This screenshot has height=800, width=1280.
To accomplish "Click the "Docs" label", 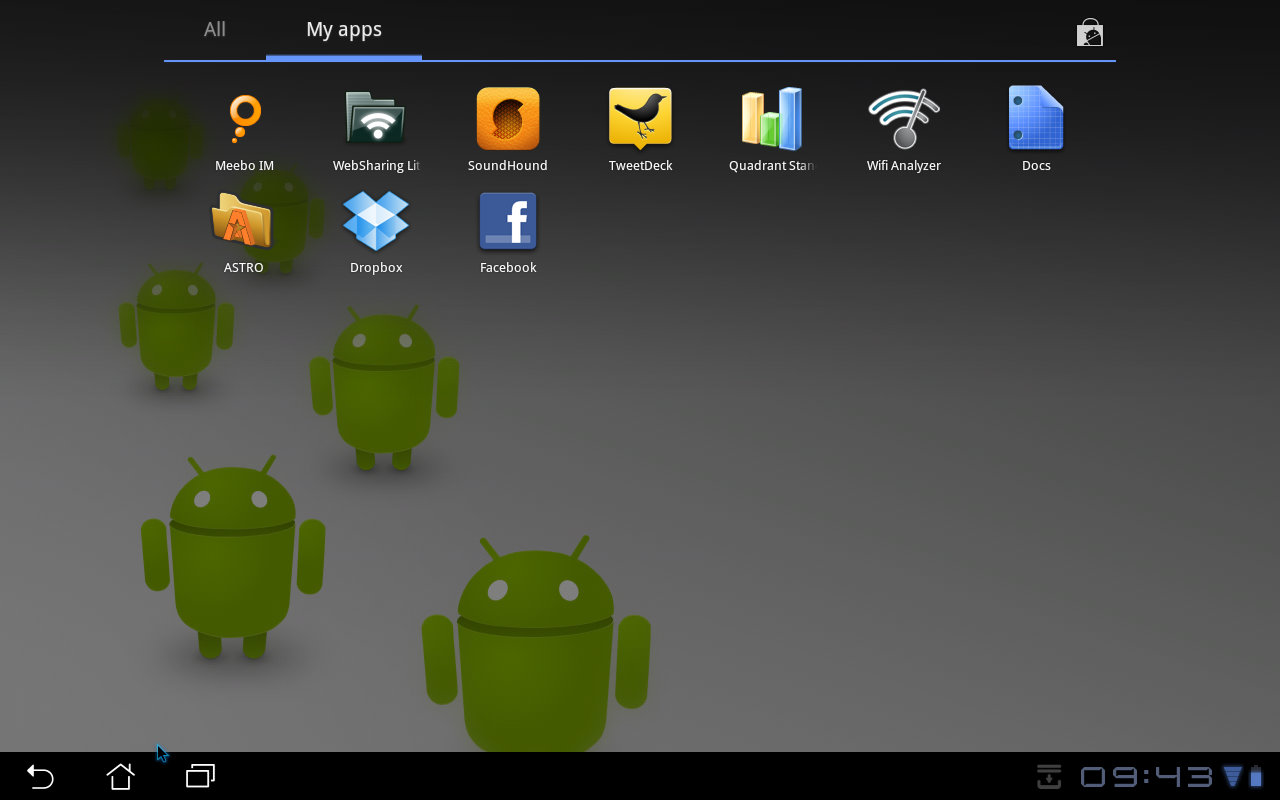I will click(x=1036, y=166).
